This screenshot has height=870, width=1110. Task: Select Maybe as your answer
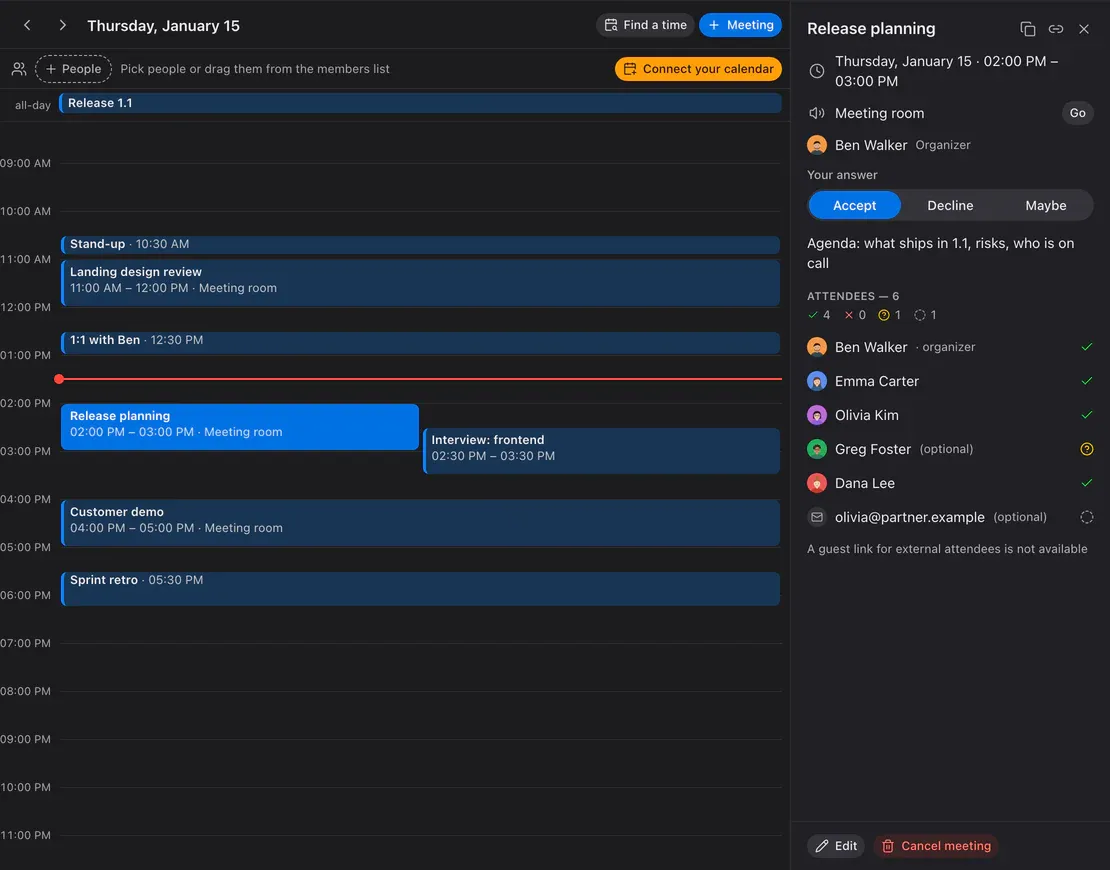(1046, 205)
